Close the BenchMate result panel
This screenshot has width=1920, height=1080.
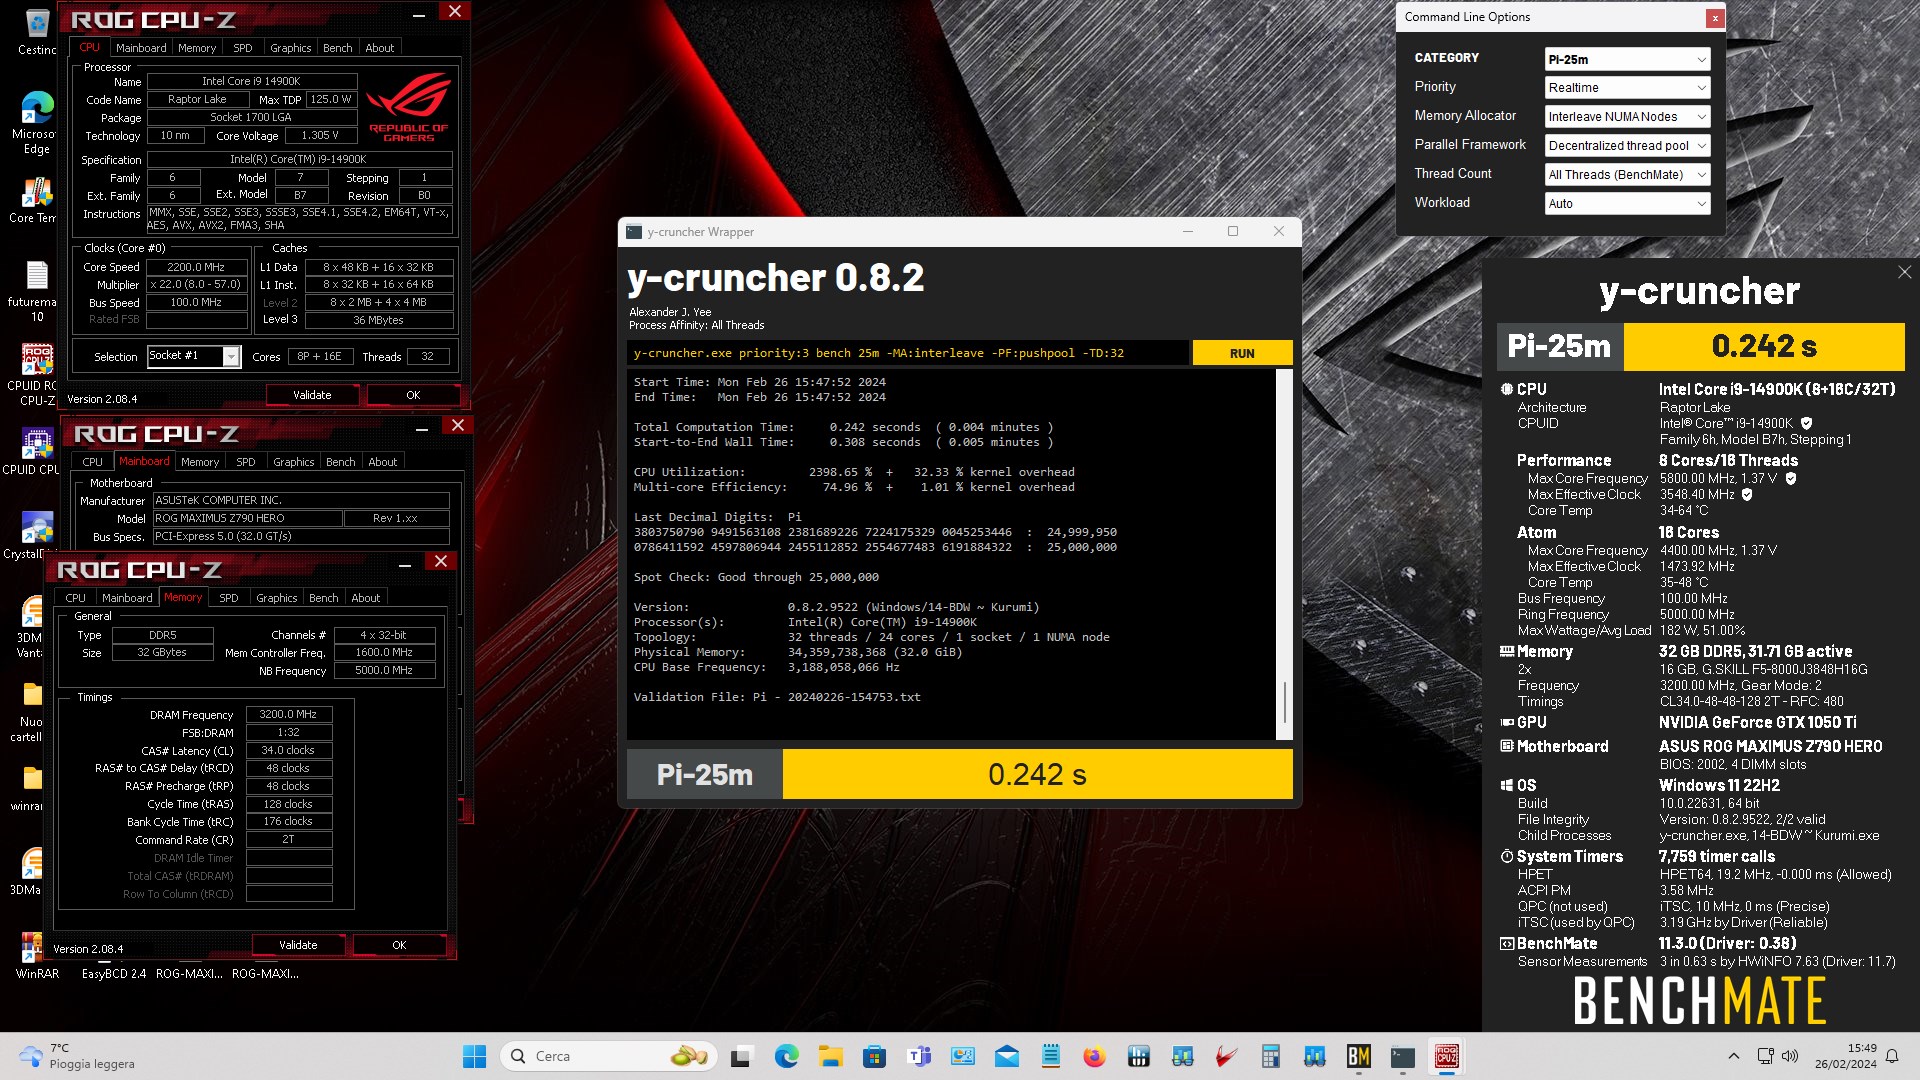pos(1904,272)
